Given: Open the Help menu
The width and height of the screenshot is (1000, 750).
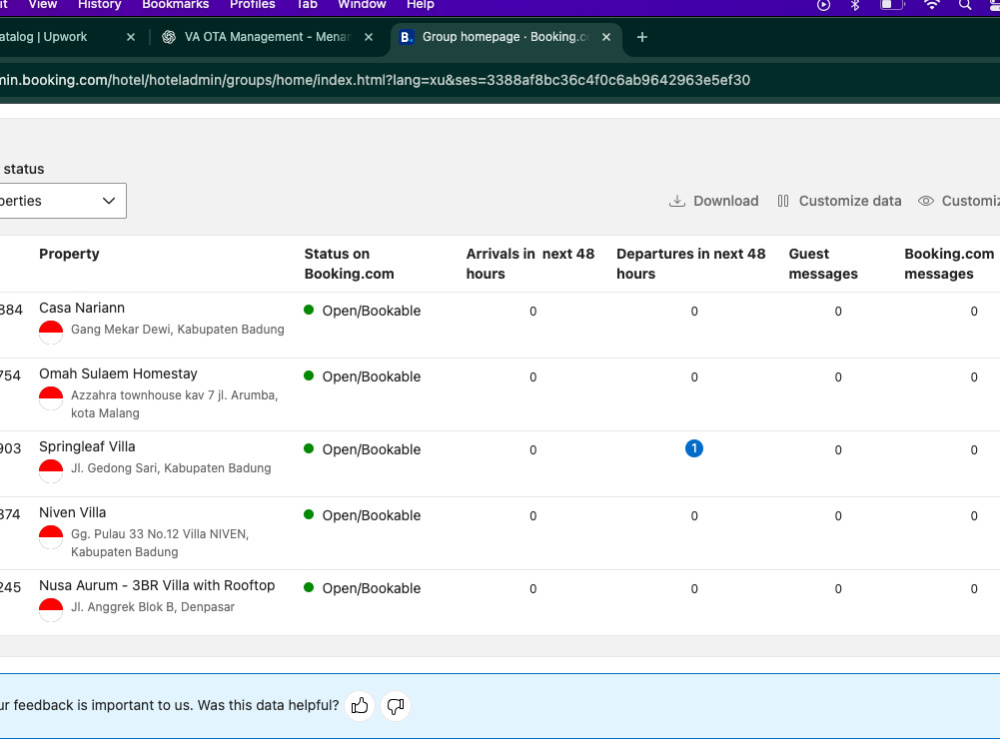Looking at the screenshot, I should click(420, 4).
